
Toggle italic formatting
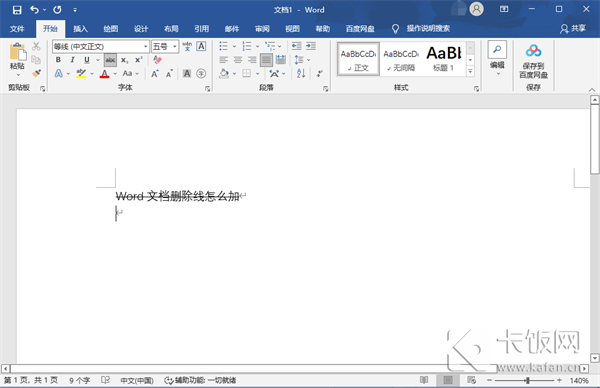click(x=72, y=60)
